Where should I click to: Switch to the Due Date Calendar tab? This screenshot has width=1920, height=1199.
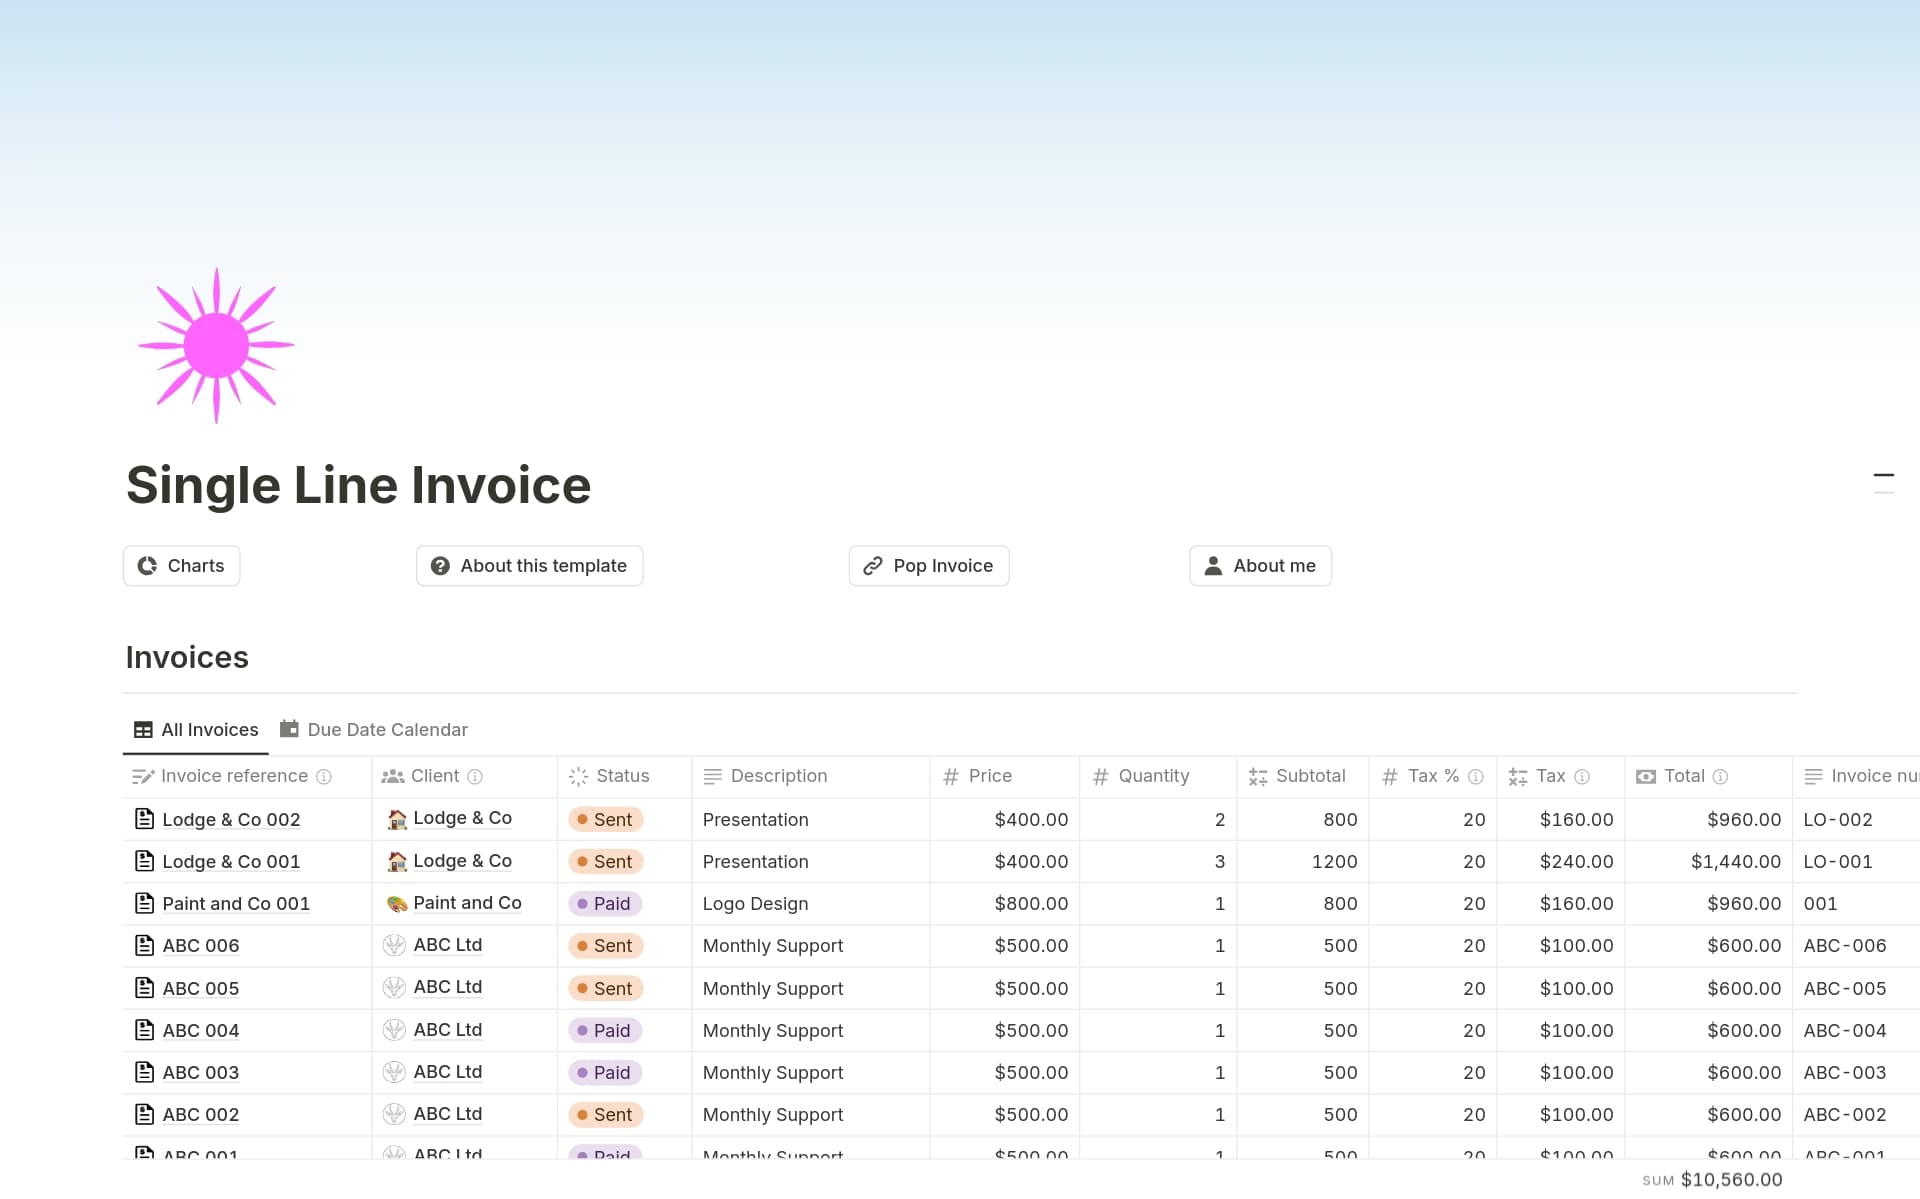click(374, 729)
